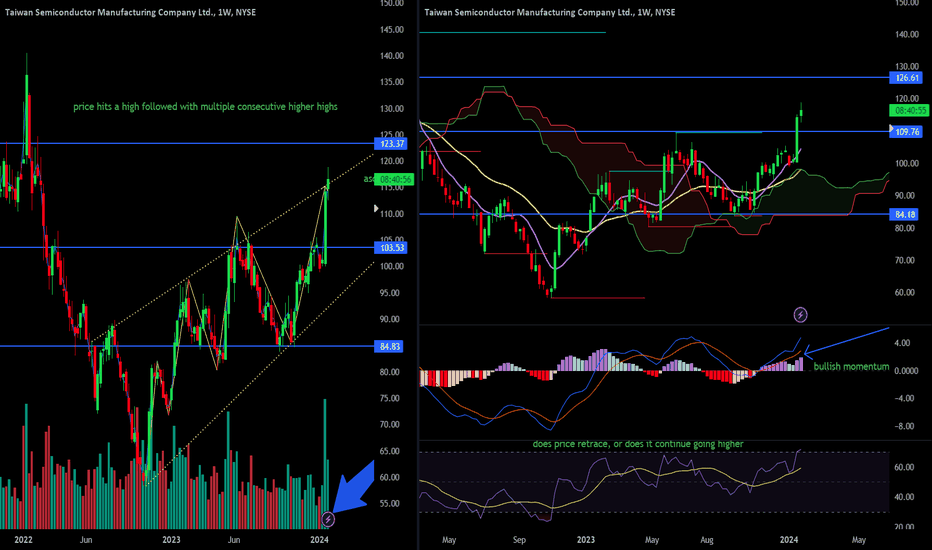Click left chart title ending 1W, NYSE
The width and height of the screenshot is (932, 550).
[131, 12]
